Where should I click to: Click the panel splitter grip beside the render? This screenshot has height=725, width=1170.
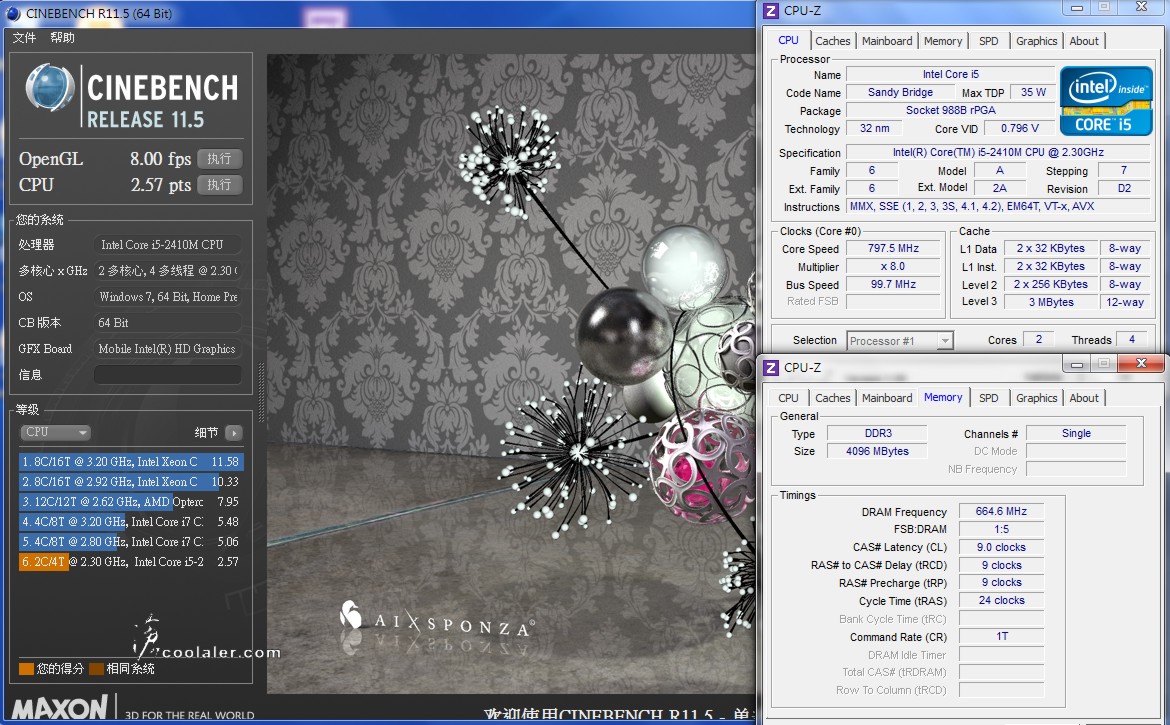(x=261, y=392)
